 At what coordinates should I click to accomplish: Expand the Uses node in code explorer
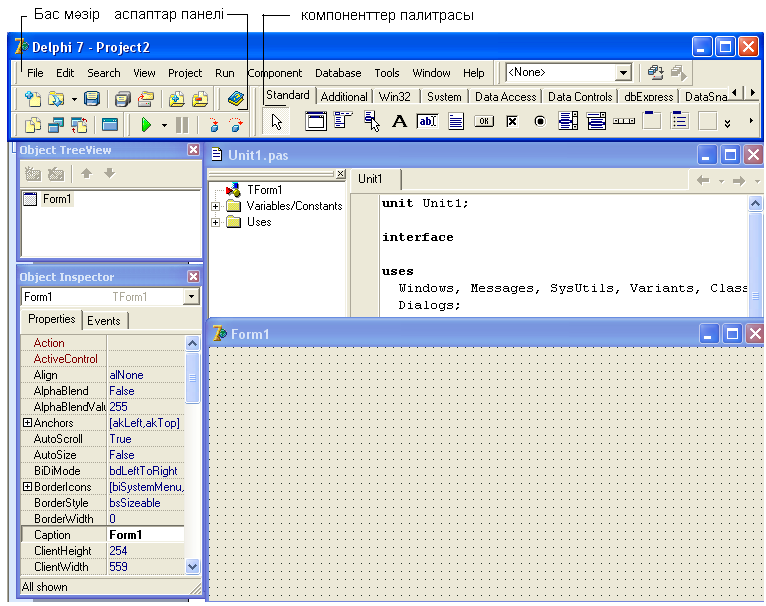click(x=215, y=222)
